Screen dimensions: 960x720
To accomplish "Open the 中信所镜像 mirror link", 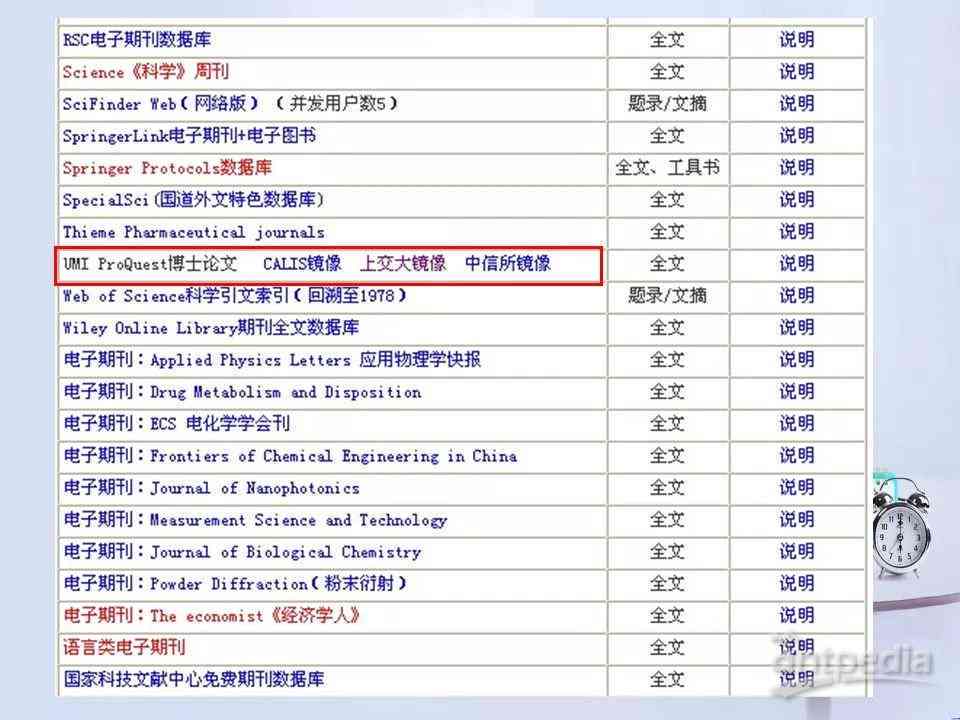I will coord(508,264).
